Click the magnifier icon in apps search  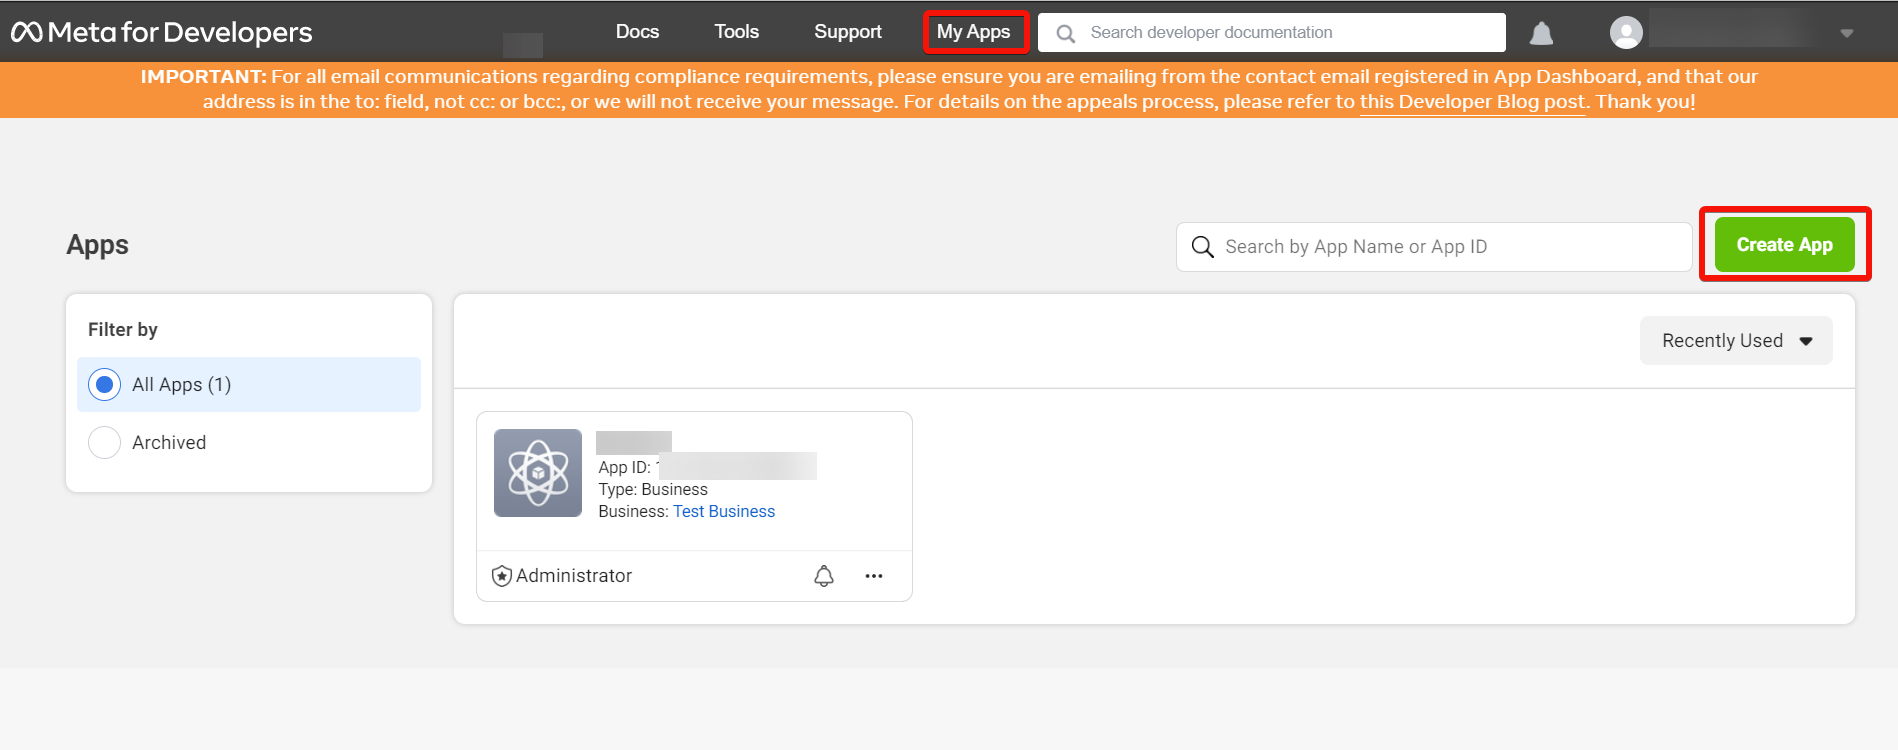1202,247
